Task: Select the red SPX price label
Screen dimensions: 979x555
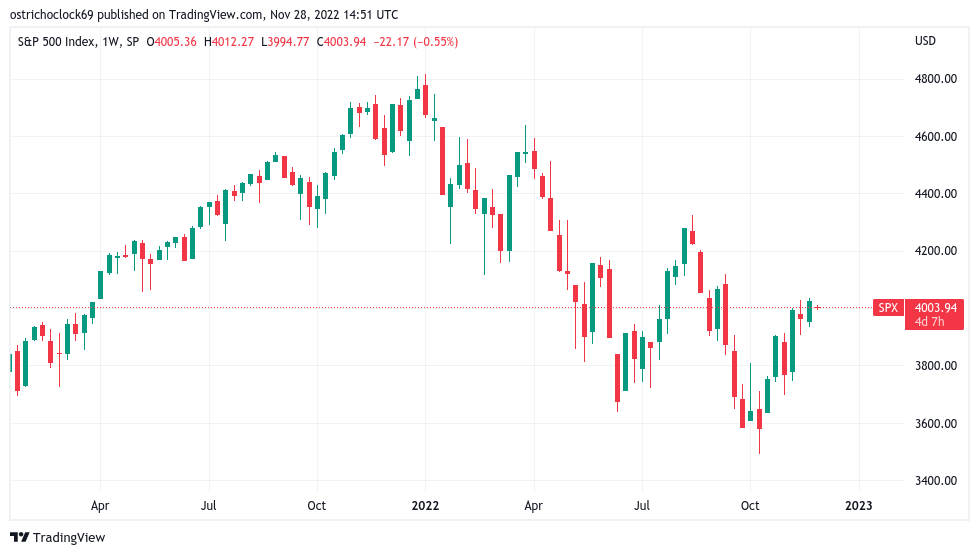Action: coord(888,308)
